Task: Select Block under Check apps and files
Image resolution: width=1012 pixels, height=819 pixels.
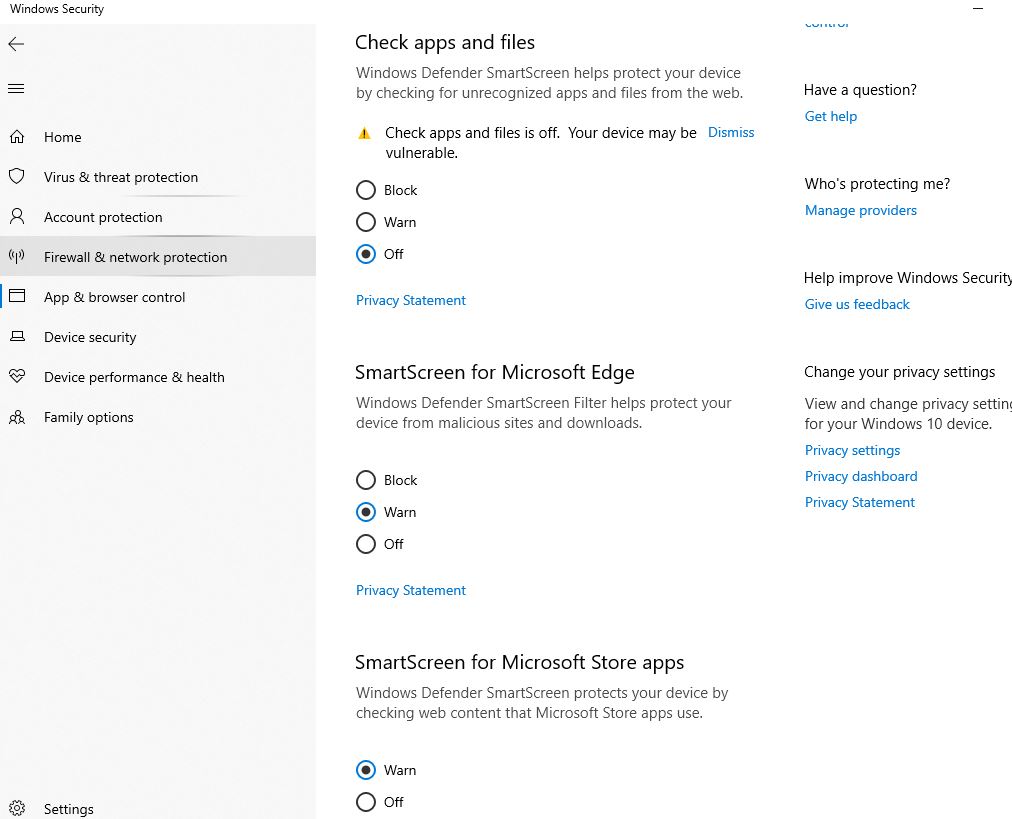Action: (366, 190)
